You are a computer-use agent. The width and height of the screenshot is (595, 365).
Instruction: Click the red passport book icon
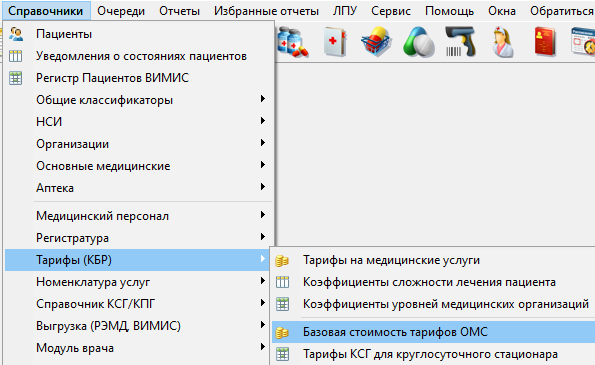pyautogui.click(x=545, y=42)
